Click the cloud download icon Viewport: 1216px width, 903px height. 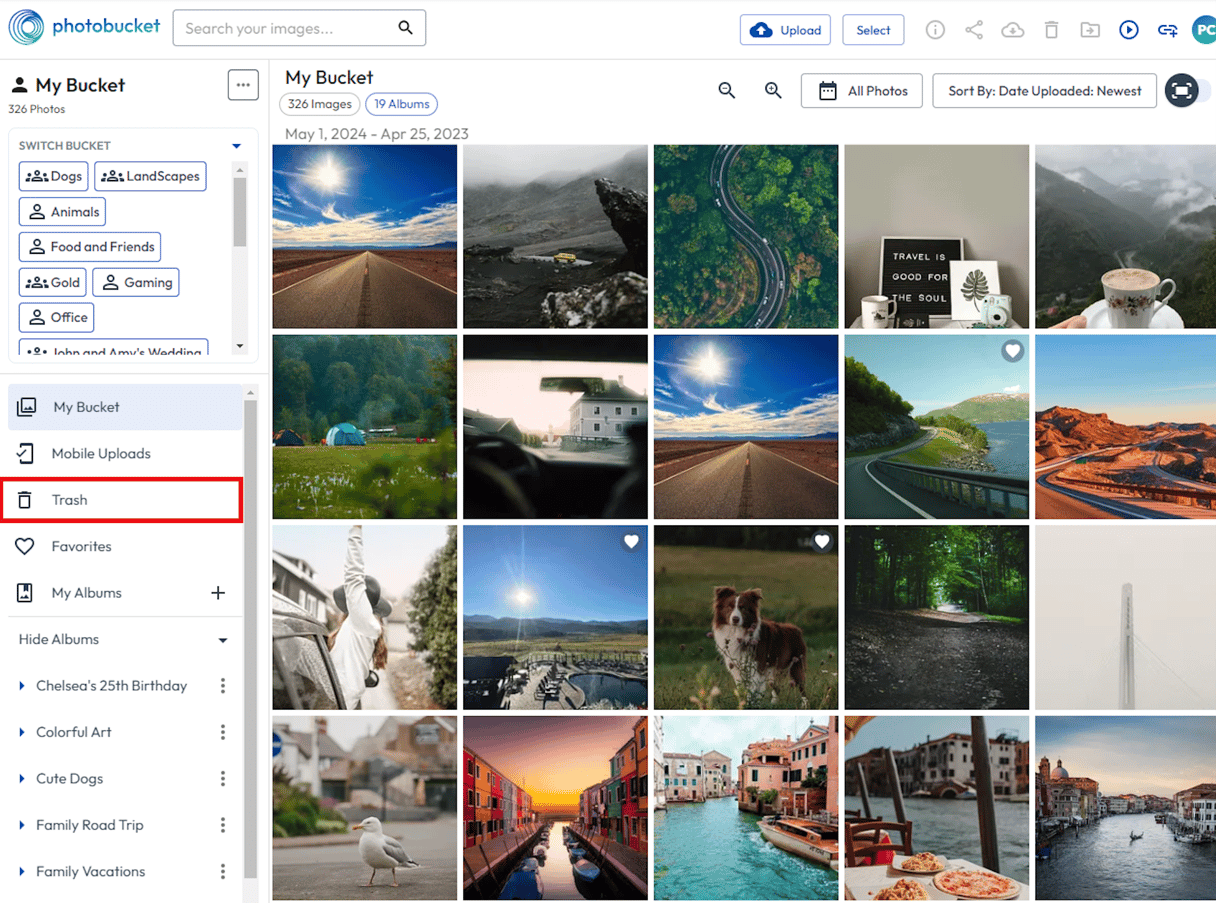click(1012, 30)
